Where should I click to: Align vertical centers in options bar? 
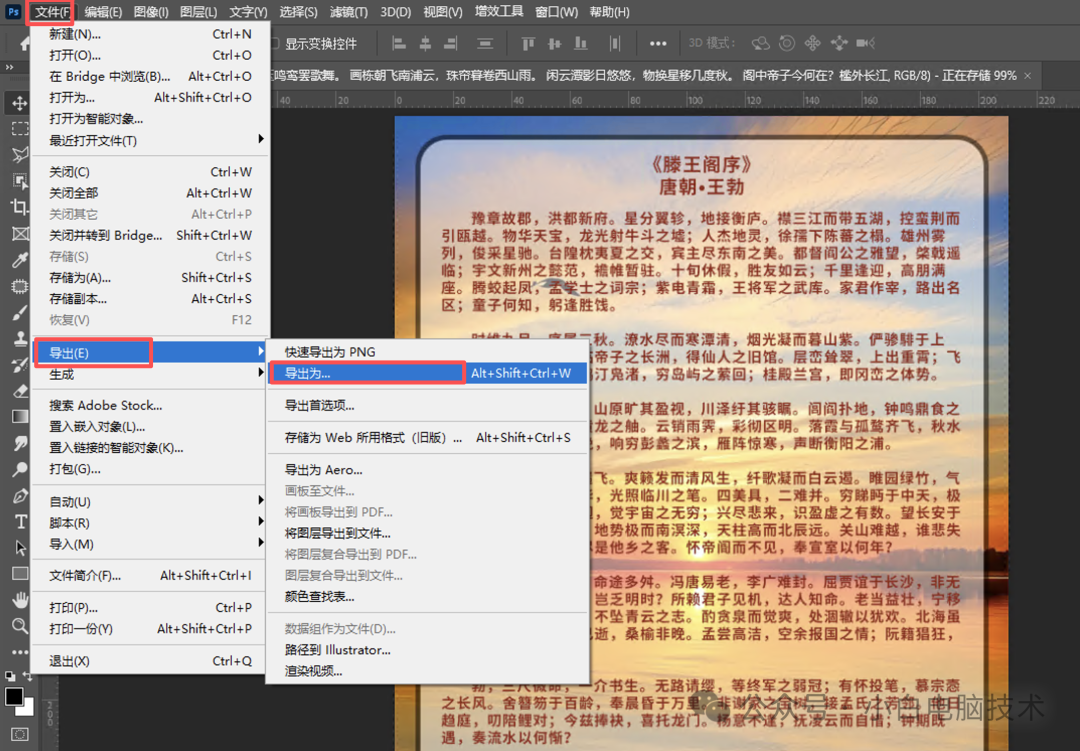[x=554, y=43]
